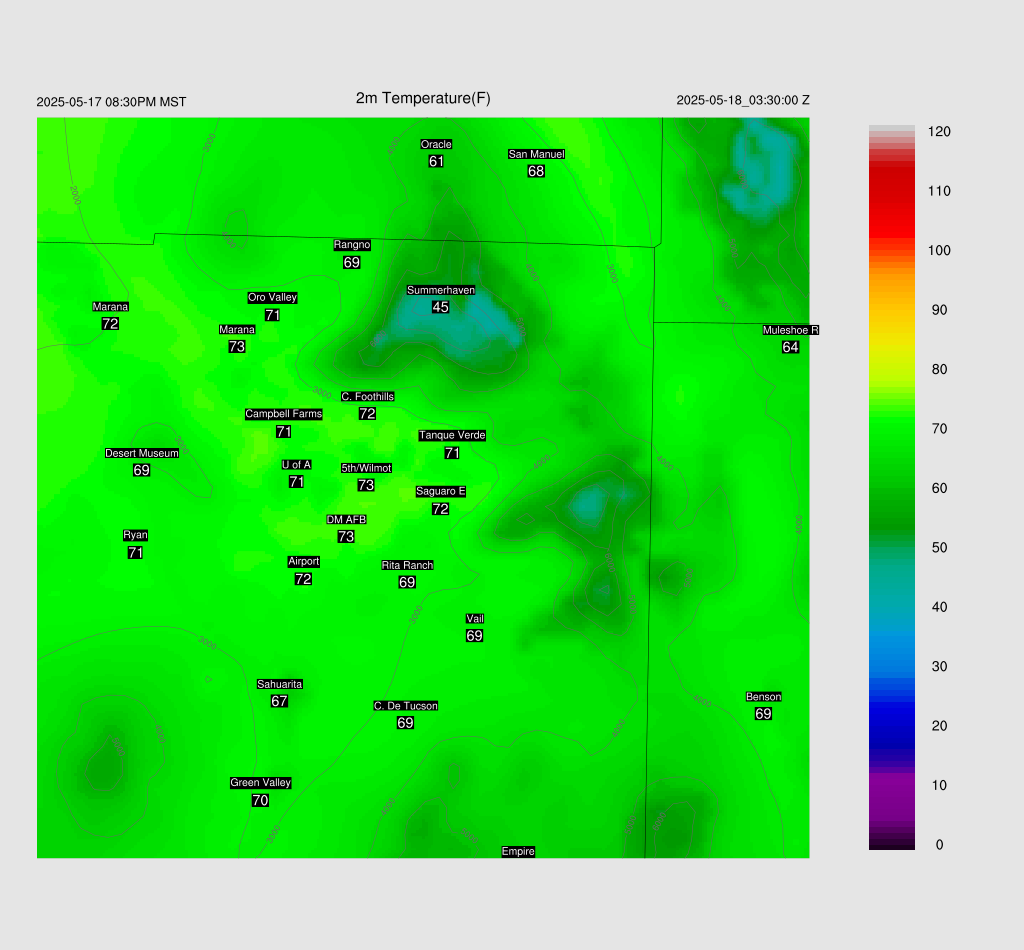
Task: Select the Airport station label
Action: pos(304,562)
